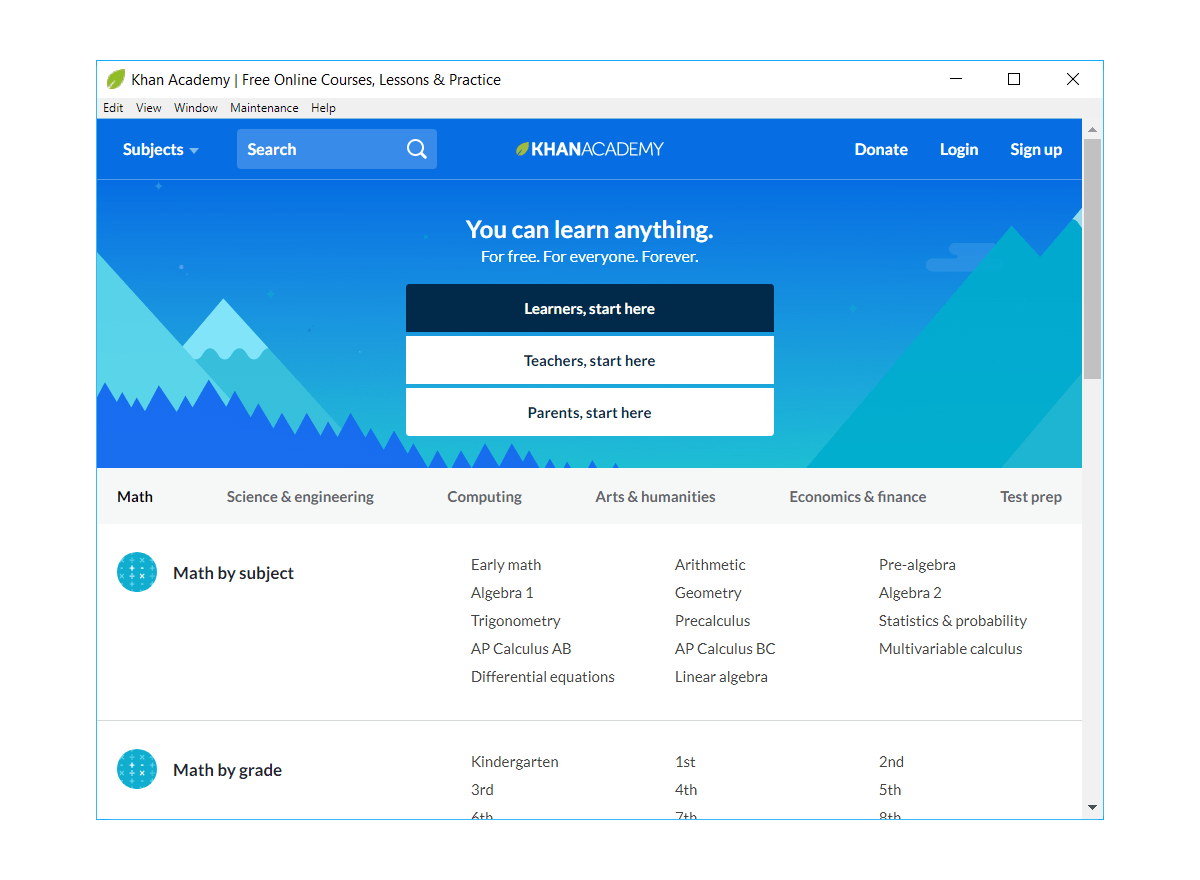Open the Help menu

pyautogui.click(x=323, y=108)
